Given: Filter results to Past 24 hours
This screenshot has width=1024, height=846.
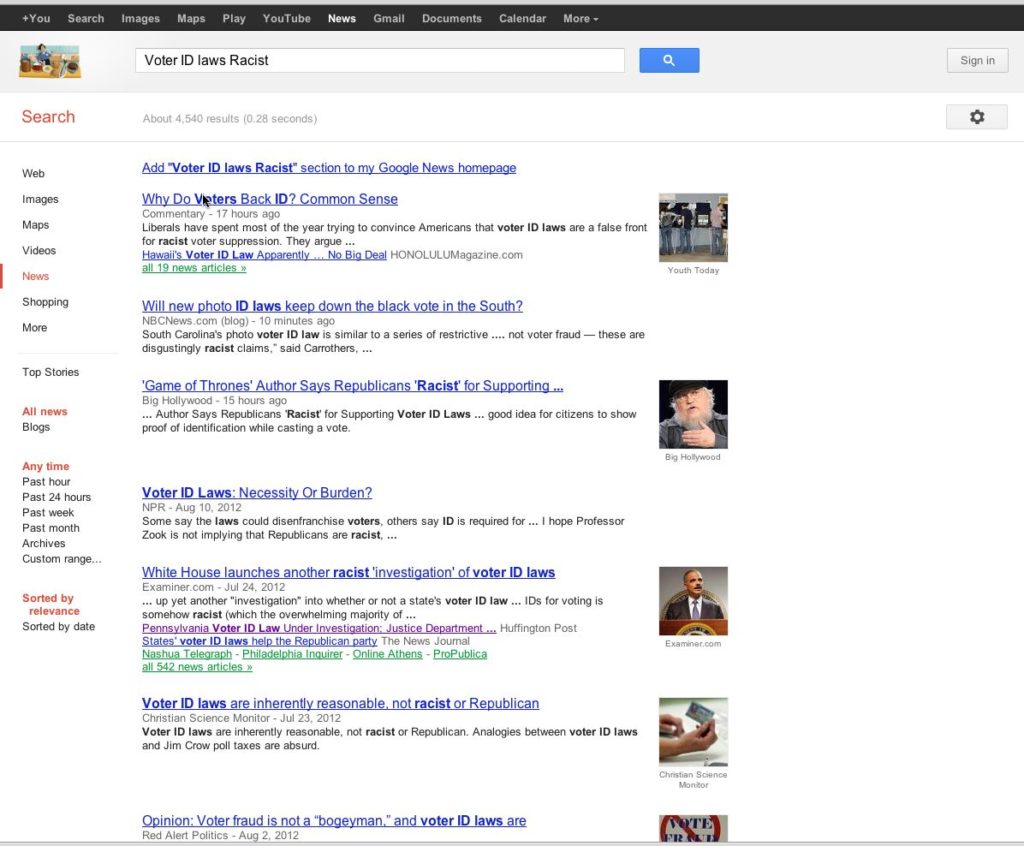Looking at the screenshot, I should [56, 497].
